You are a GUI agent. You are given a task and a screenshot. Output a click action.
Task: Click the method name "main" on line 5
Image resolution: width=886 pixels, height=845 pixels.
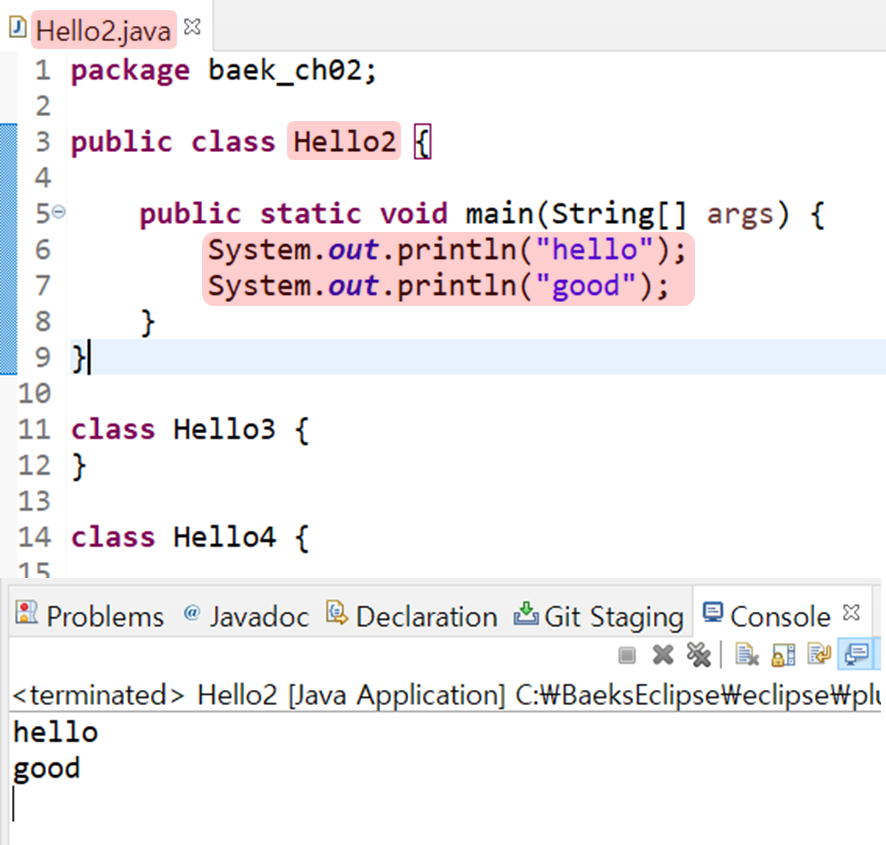(500, 214)
